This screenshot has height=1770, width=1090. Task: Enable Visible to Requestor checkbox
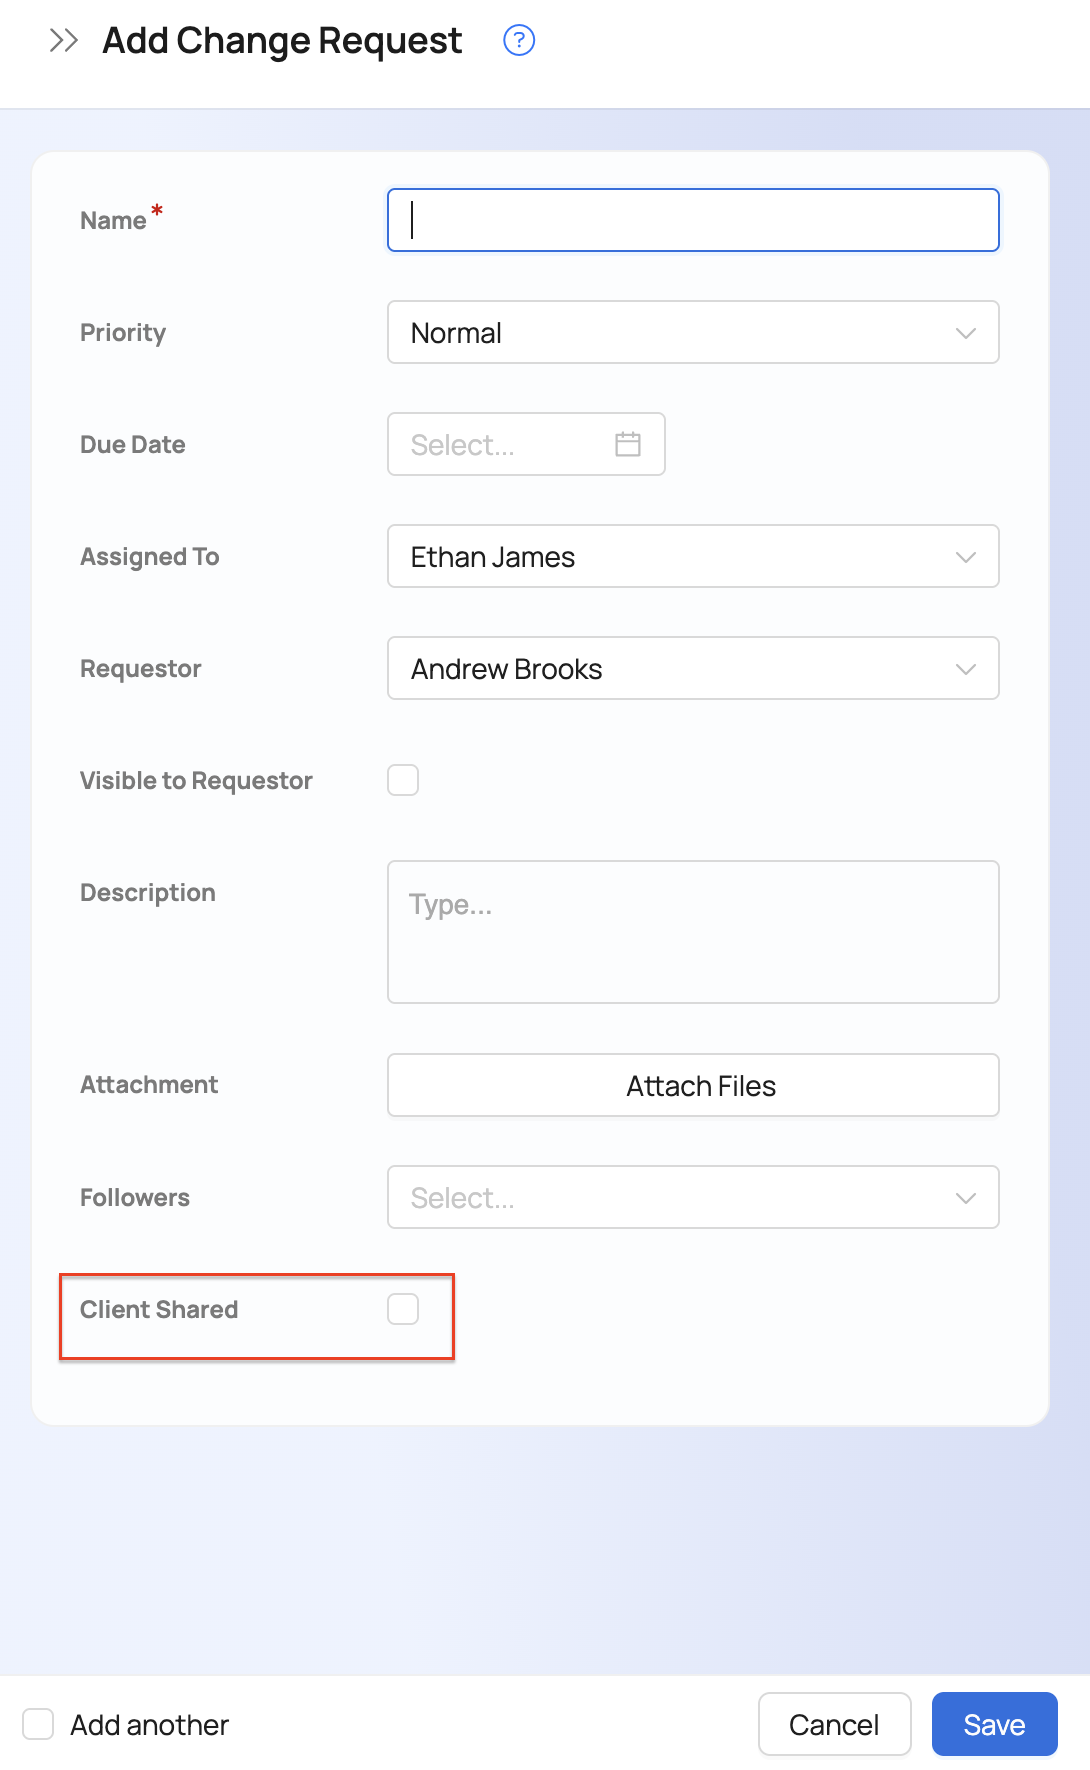[403, 780]
